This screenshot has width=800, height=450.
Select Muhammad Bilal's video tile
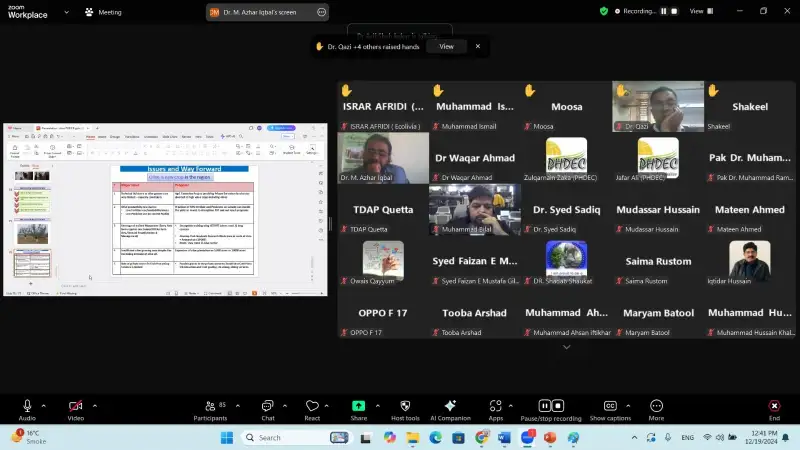tap(474, 210)
